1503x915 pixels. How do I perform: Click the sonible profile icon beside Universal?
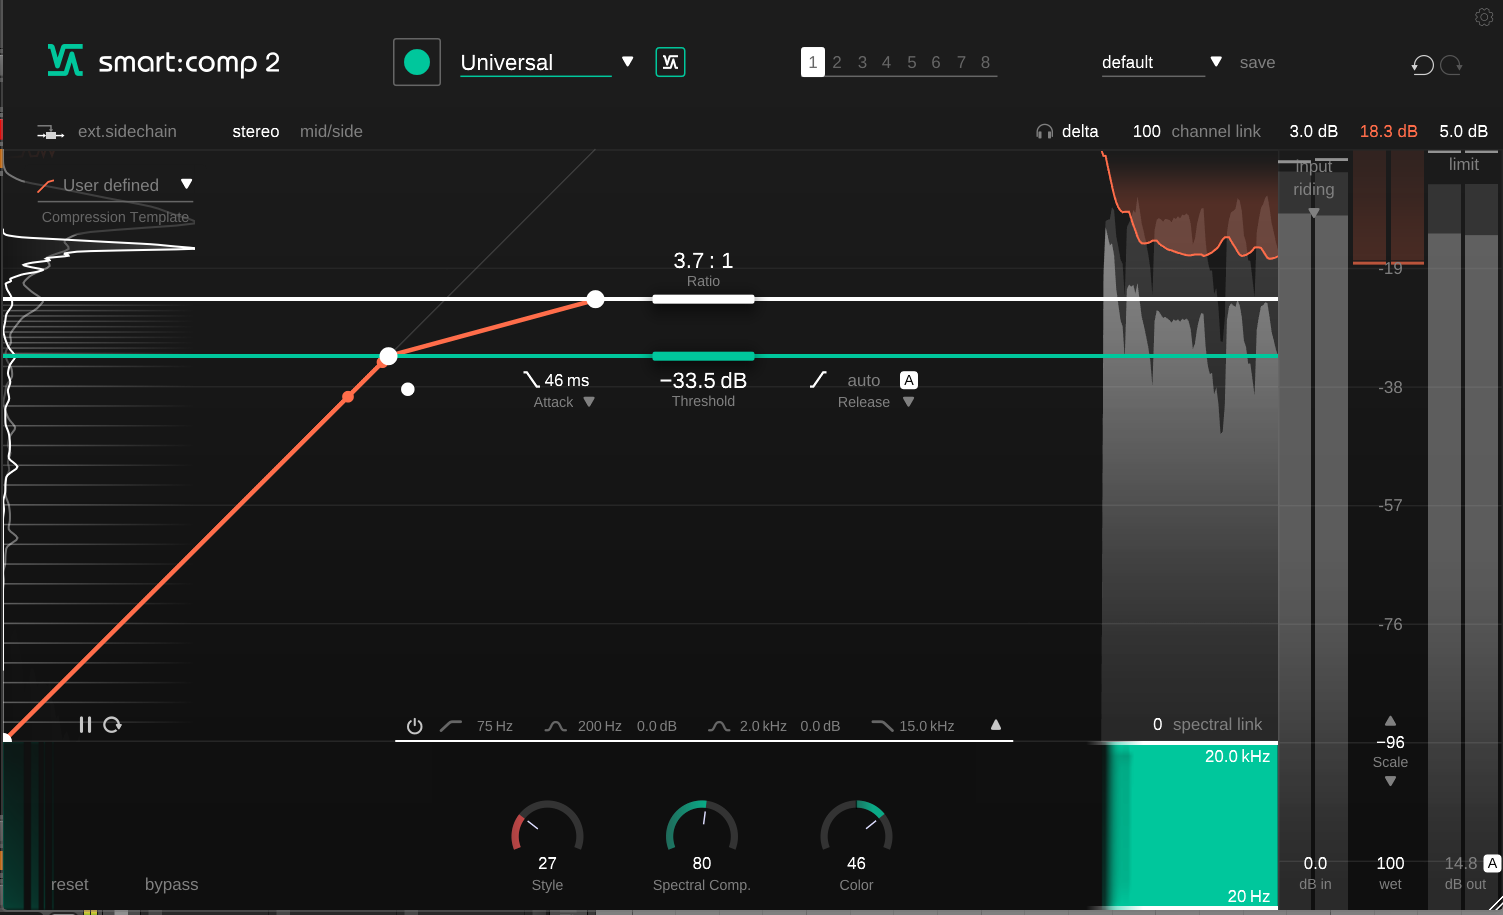click(x=670, y=62)
